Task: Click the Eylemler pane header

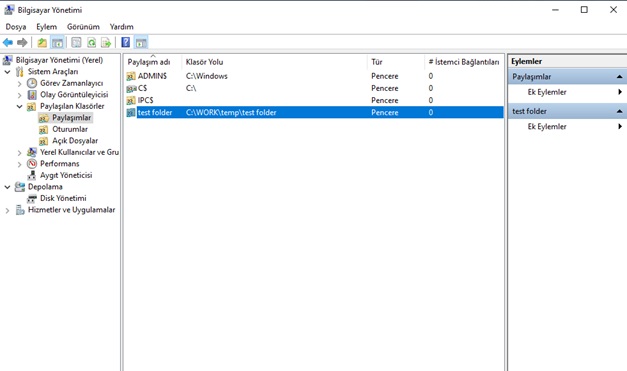Action: (567, 61)
